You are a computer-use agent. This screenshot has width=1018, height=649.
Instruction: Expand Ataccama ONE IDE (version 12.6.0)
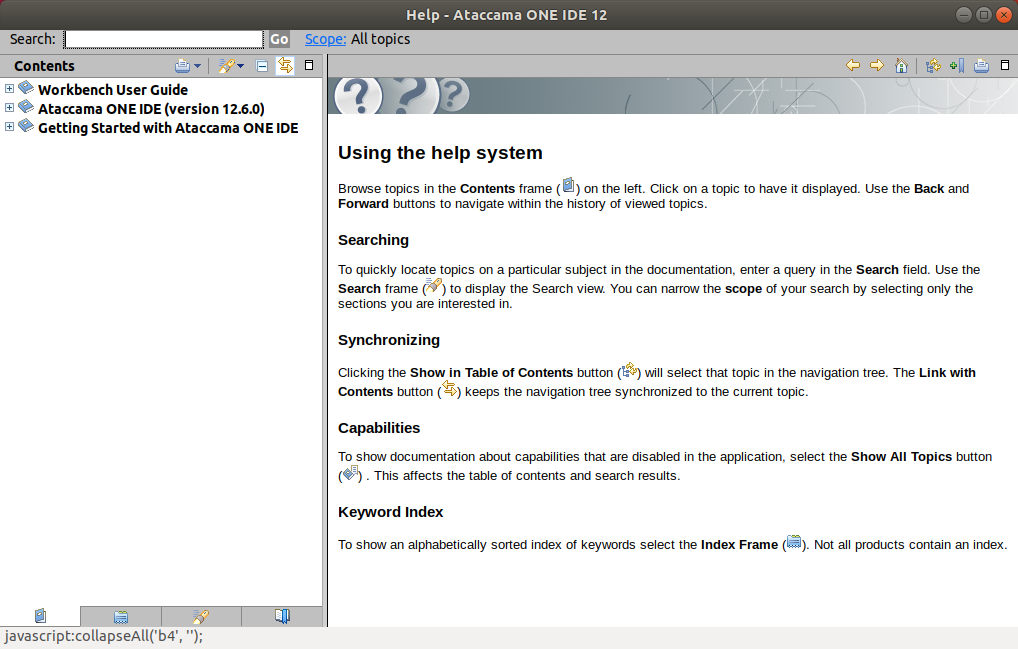click(x=9, y=107)
